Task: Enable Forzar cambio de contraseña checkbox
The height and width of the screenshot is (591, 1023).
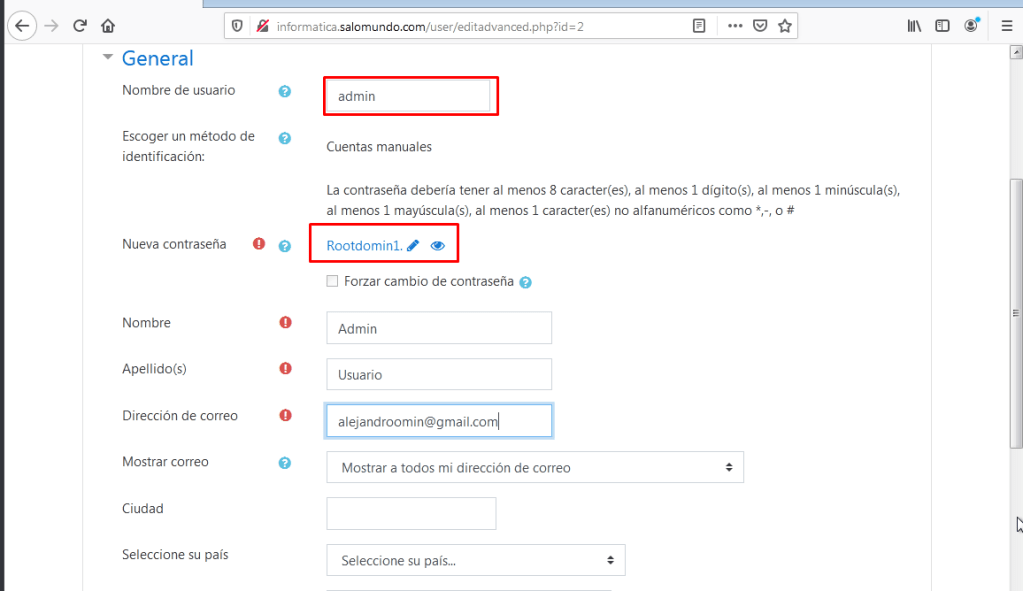Action: (333, 282)
